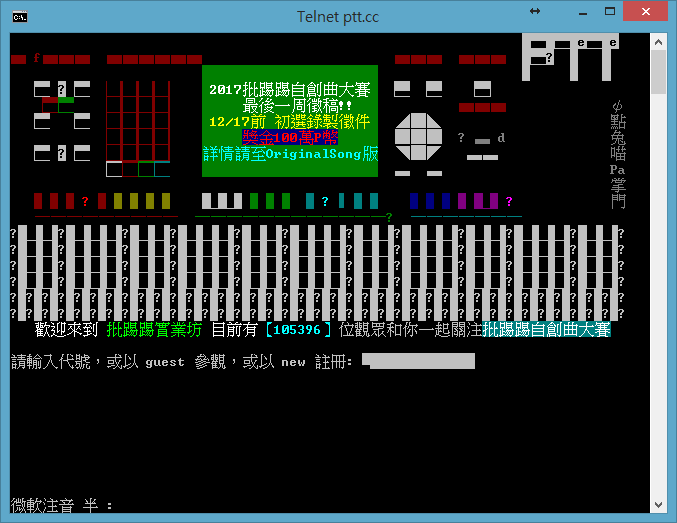
Task: Click the vertical '點兔喵 Pa 掌門' signature text
Action: tap(618, 155)
